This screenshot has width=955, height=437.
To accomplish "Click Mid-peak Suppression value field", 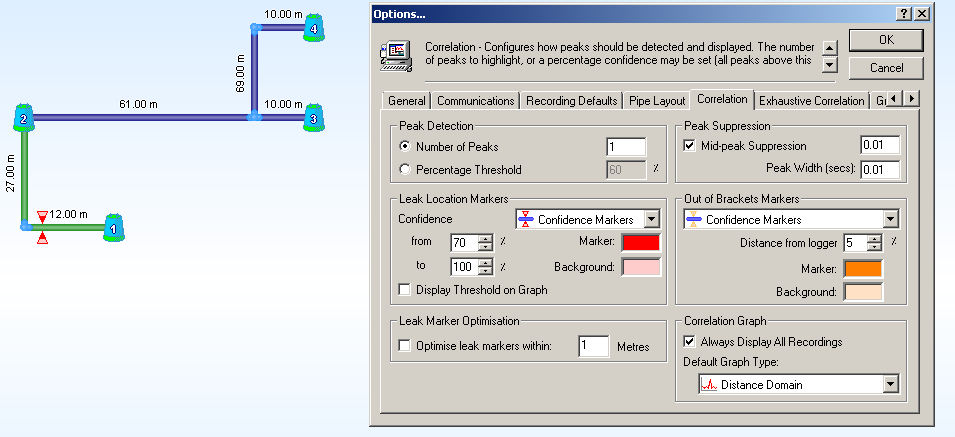I will [x=880, y=145].
